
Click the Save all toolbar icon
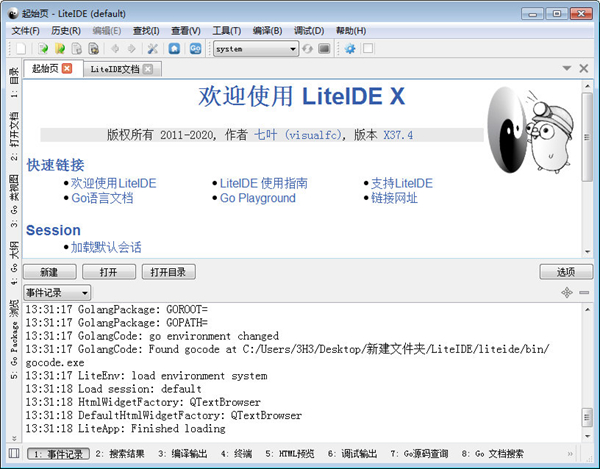tap(94, 49)
